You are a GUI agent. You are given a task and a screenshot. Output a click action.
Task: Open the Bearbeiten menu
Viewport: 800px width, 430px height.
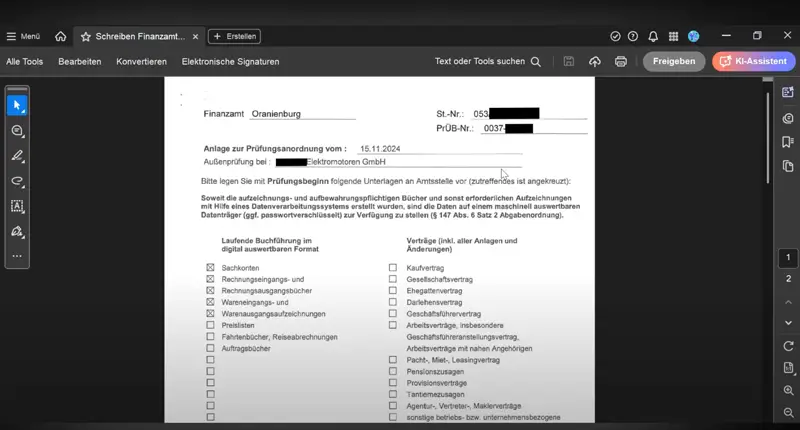(79, 61)
